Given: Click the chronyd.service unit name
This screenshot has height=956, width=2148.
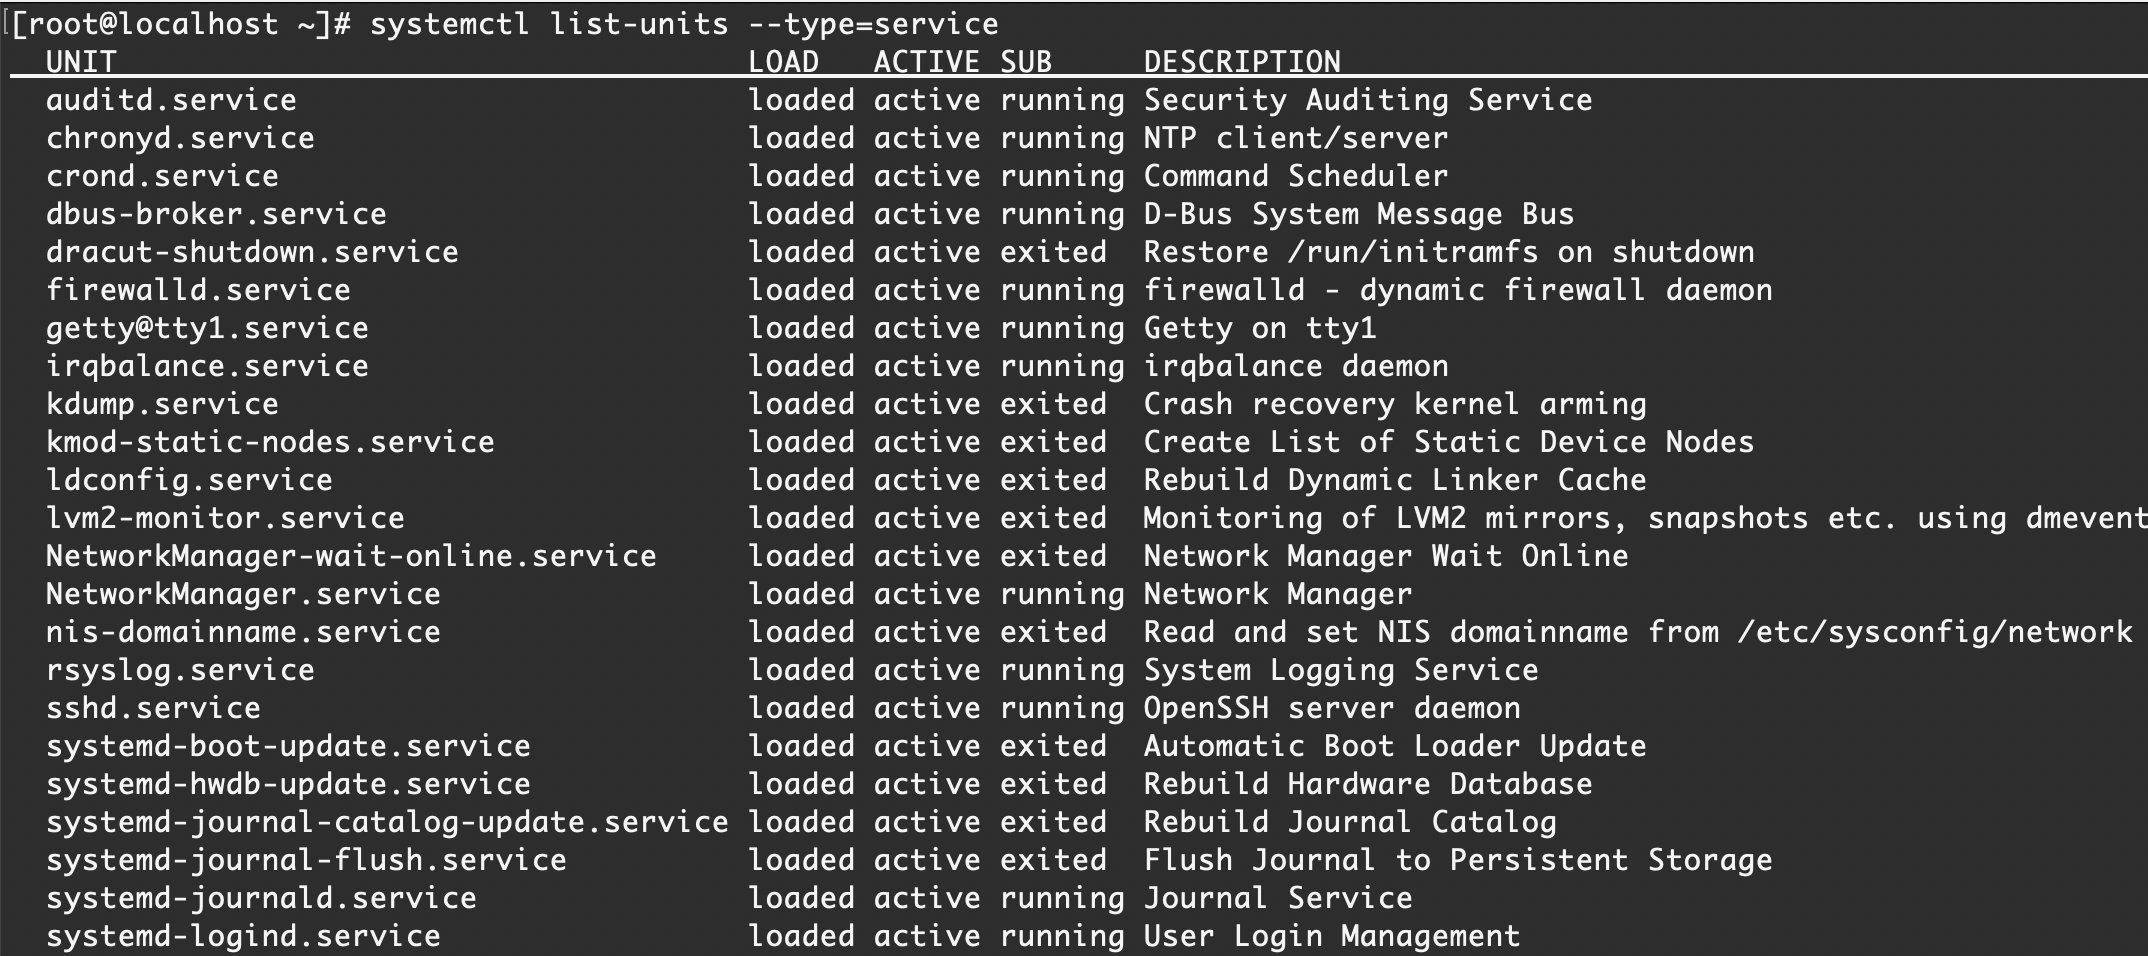Looking at the screenshot, I should click(x=180, y=138).
